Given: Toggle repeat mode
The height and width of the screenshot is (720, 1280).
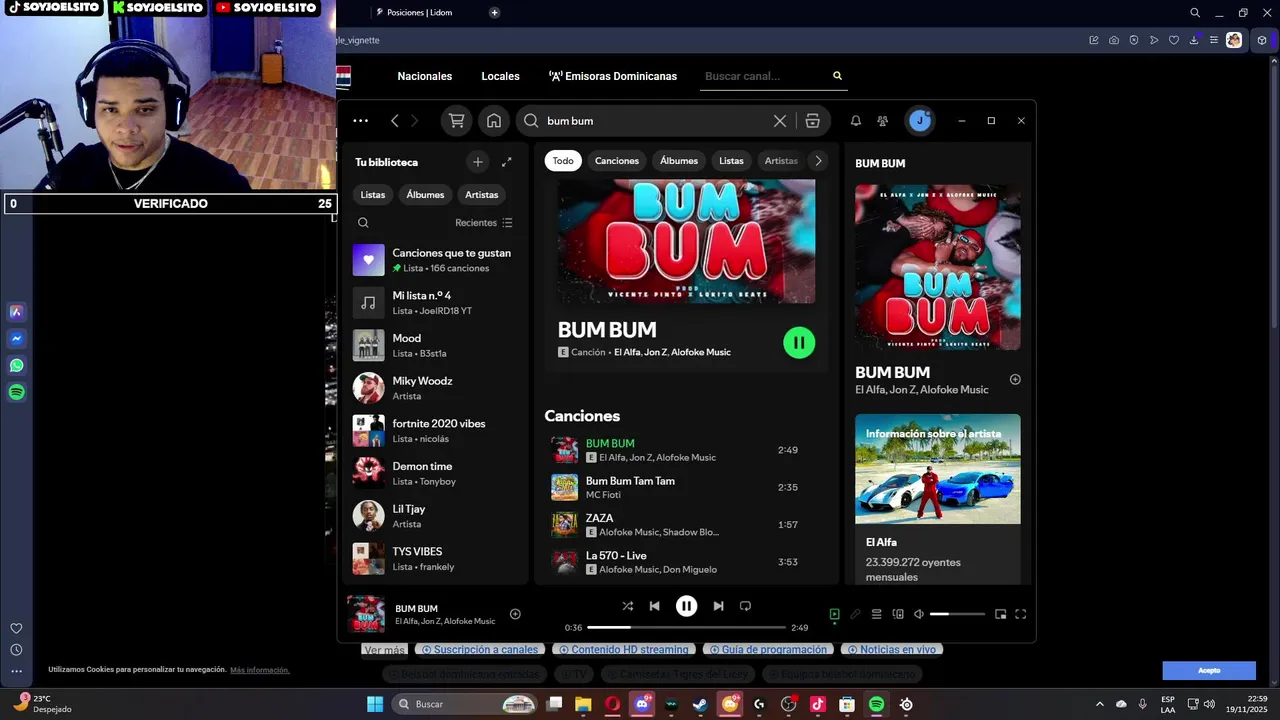Looking at the screenshot, I should 745,606.
